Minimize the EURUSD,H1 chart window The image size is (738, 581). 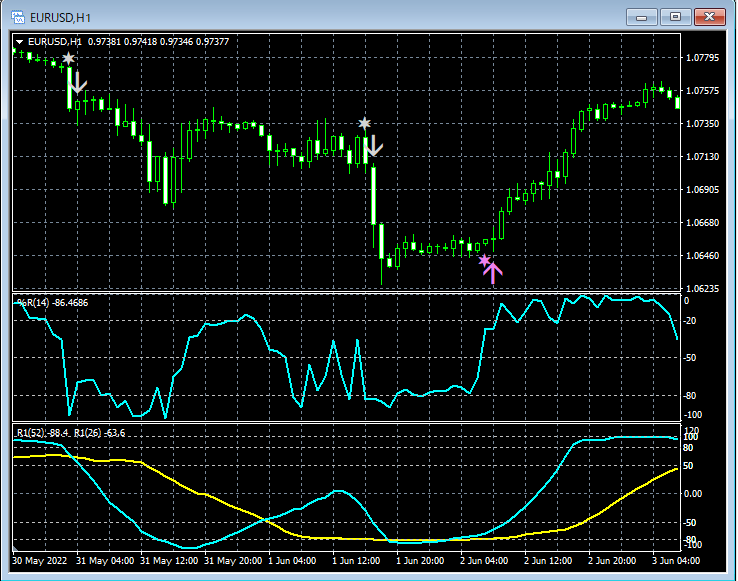tap(641, 16)
